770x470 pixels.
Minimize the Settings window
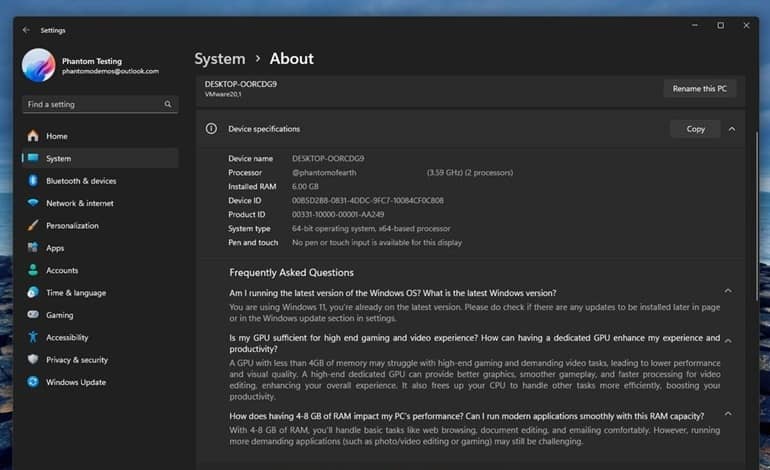(695, 26)
